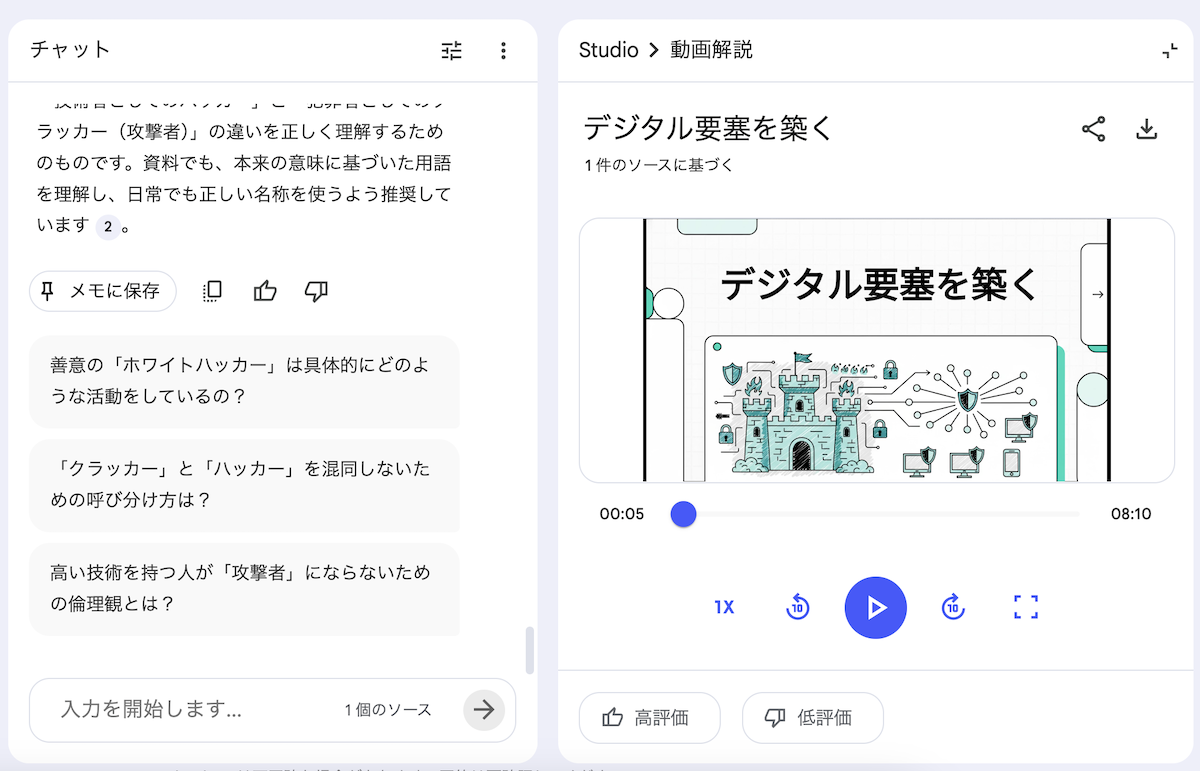Download the デジタル要塞を築く video
Screen dimensions: 1200x771
click(x=1146, y=129)
